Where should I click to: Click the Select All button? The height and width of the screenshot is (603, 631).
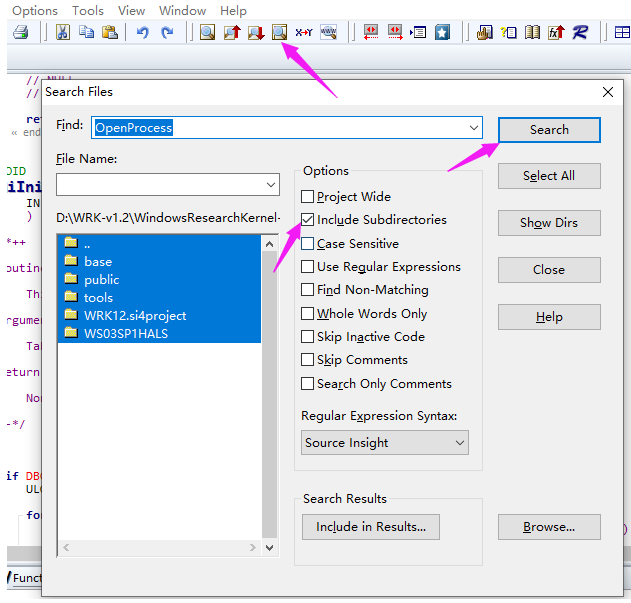click(x=549, y=176)
